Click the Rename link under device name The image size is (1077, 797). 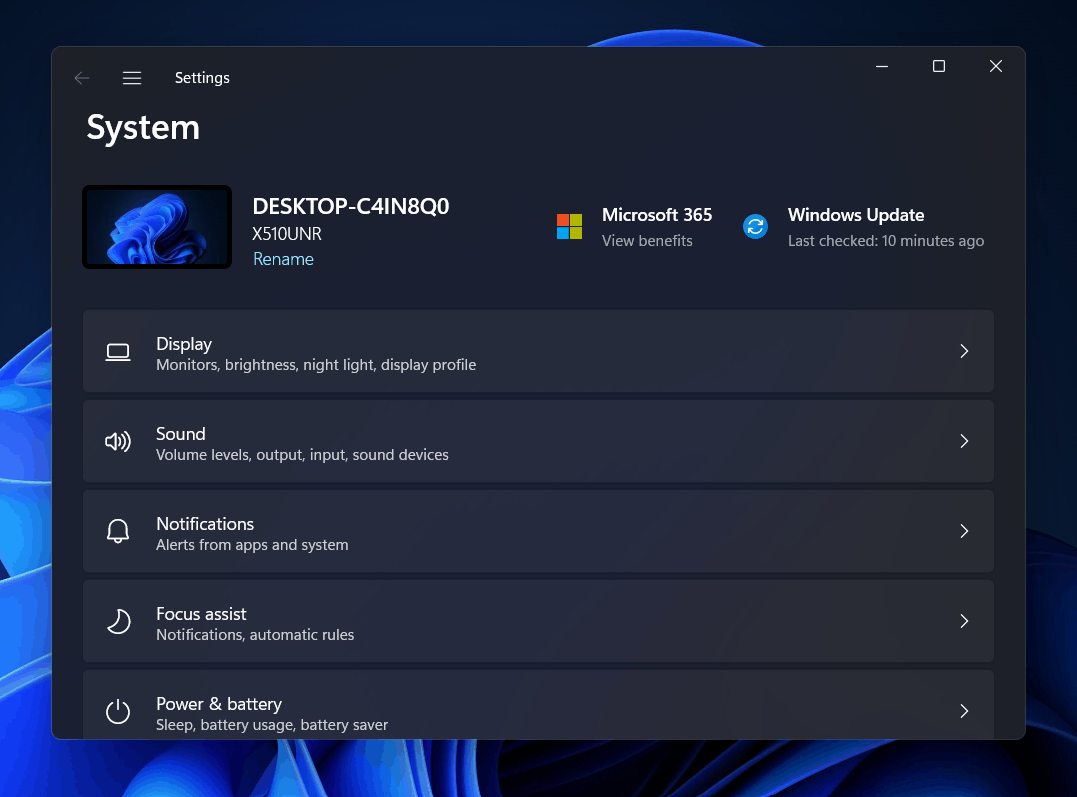(283, 259)
